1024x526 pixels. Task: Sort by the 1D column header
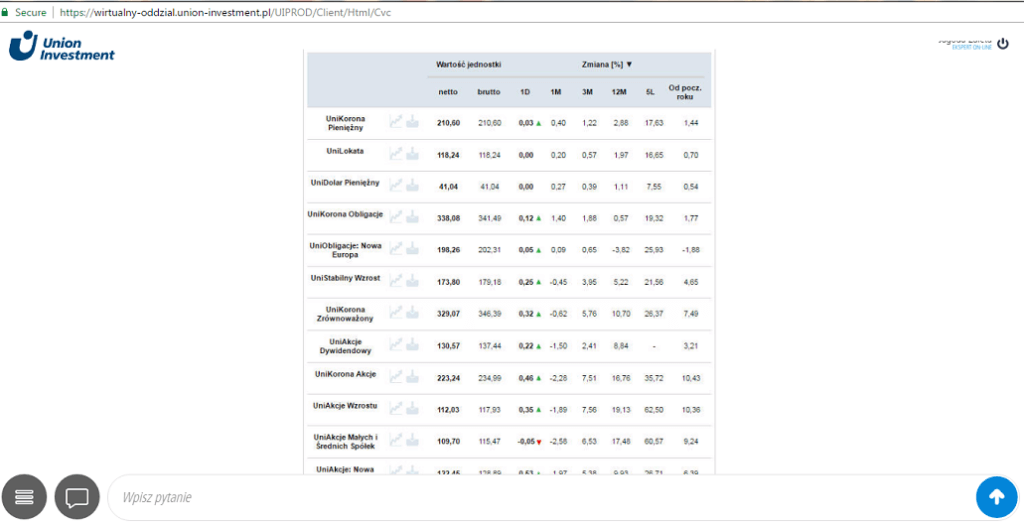coord(524,92)
